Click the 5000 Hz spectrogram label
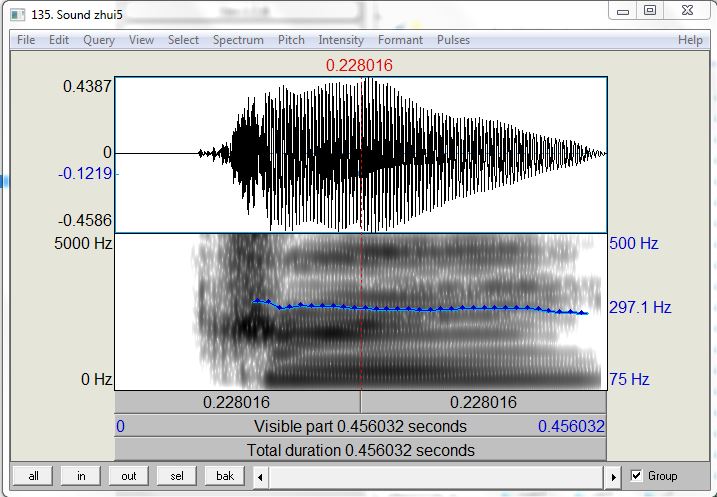 click(x=83, y=243)
